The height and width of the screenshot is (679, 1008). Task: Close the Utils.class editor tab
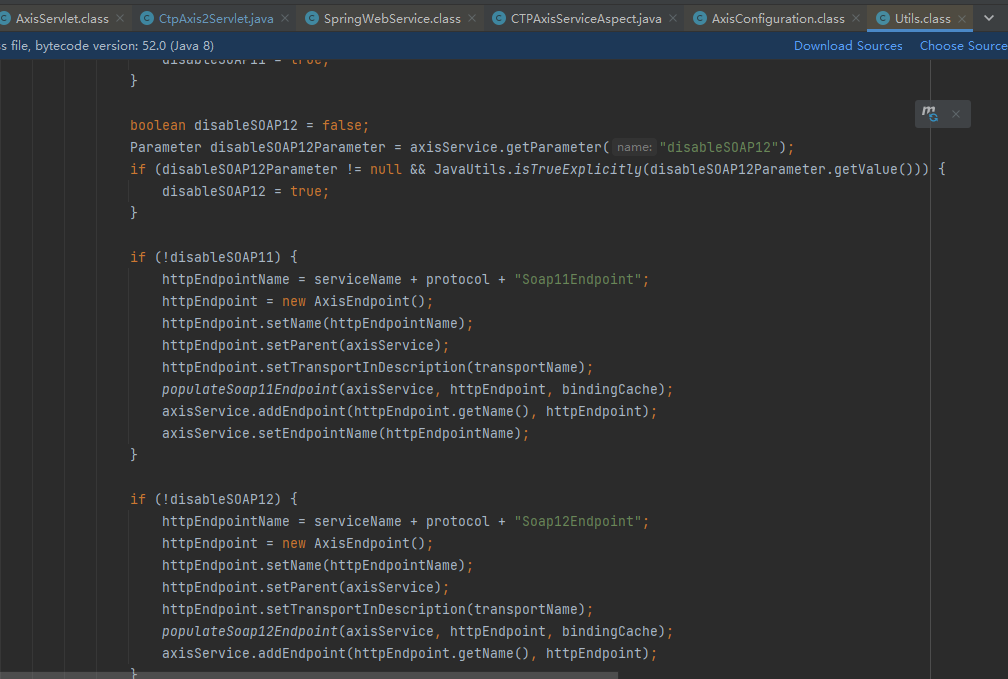click(x=963, y=18)
